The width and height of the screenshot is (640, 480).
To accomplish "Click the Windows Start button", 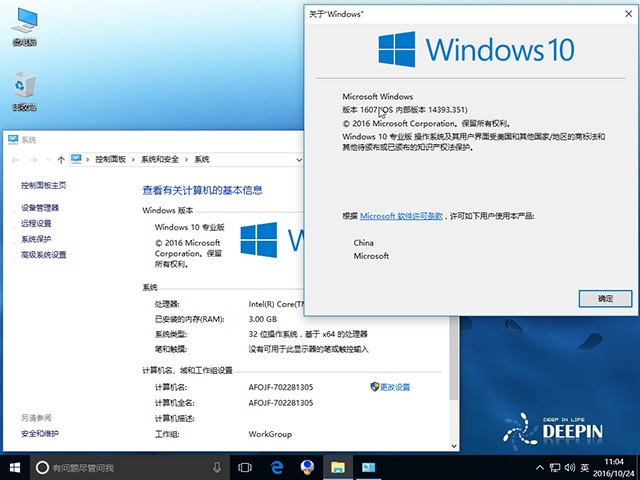I will (x=15, y=467).
